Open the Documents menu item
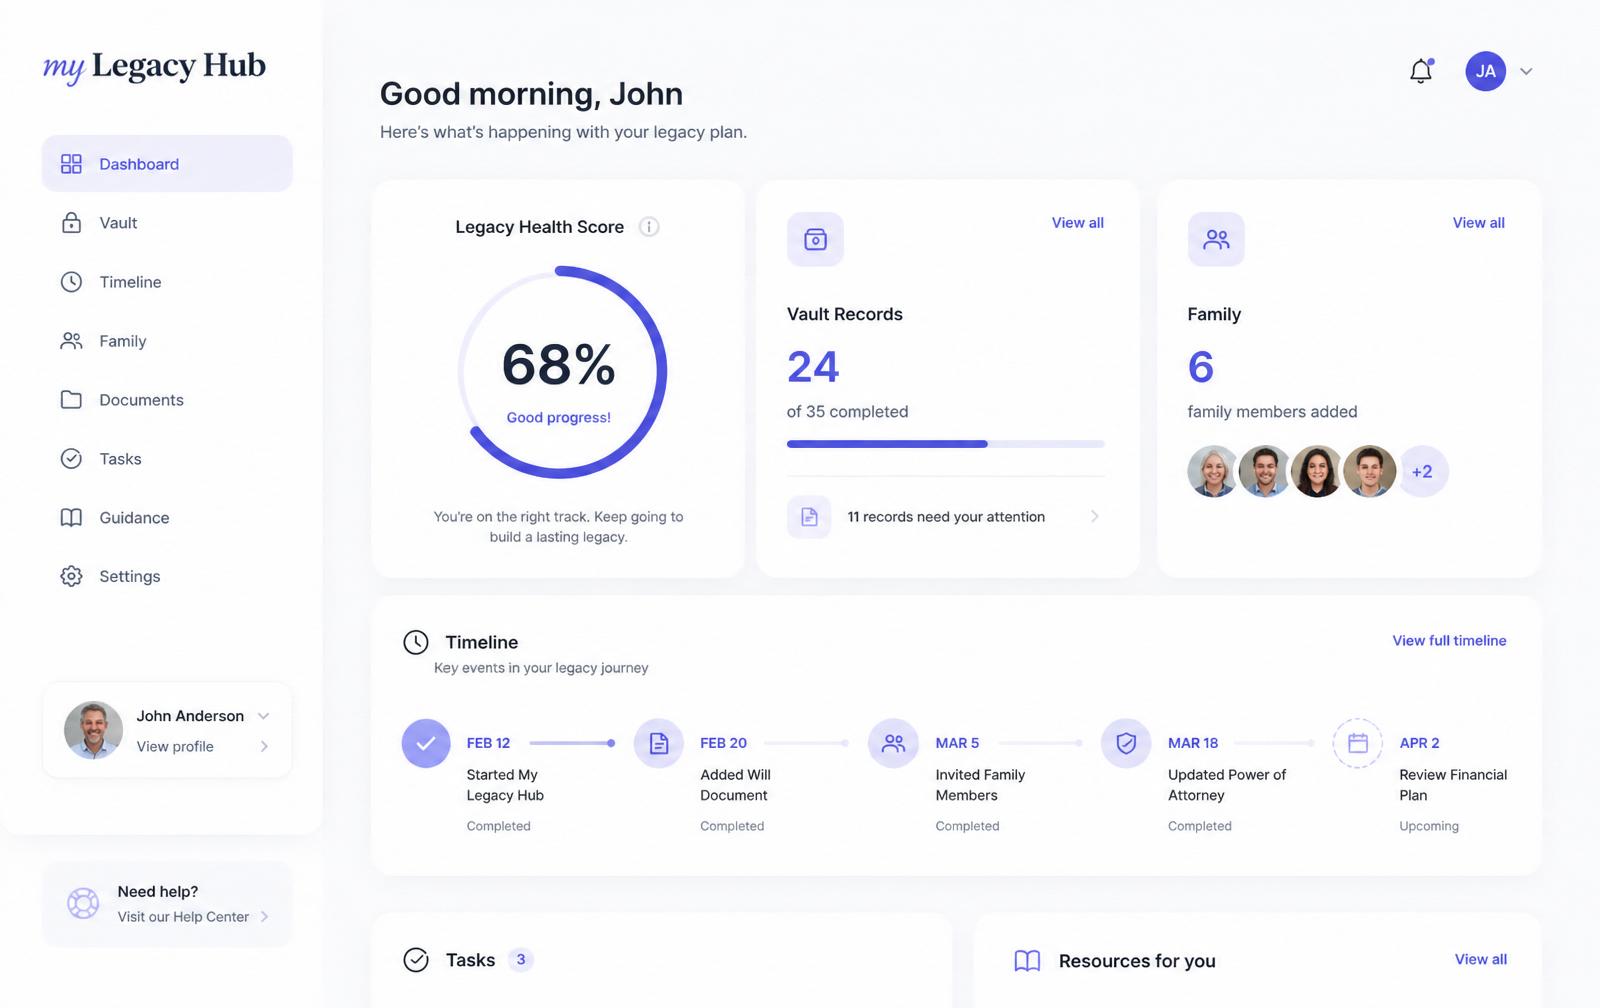 pyautogui.click(x=167, y=400)
